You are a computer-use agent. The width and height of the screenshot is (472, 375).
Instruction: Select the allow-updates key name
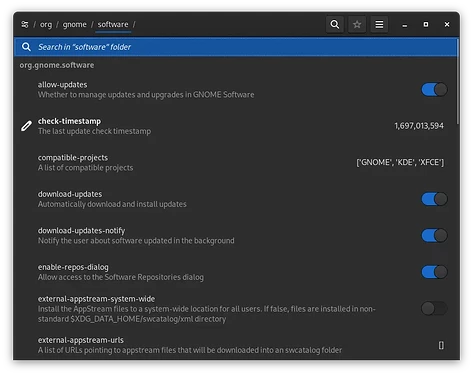pos(62,85)
